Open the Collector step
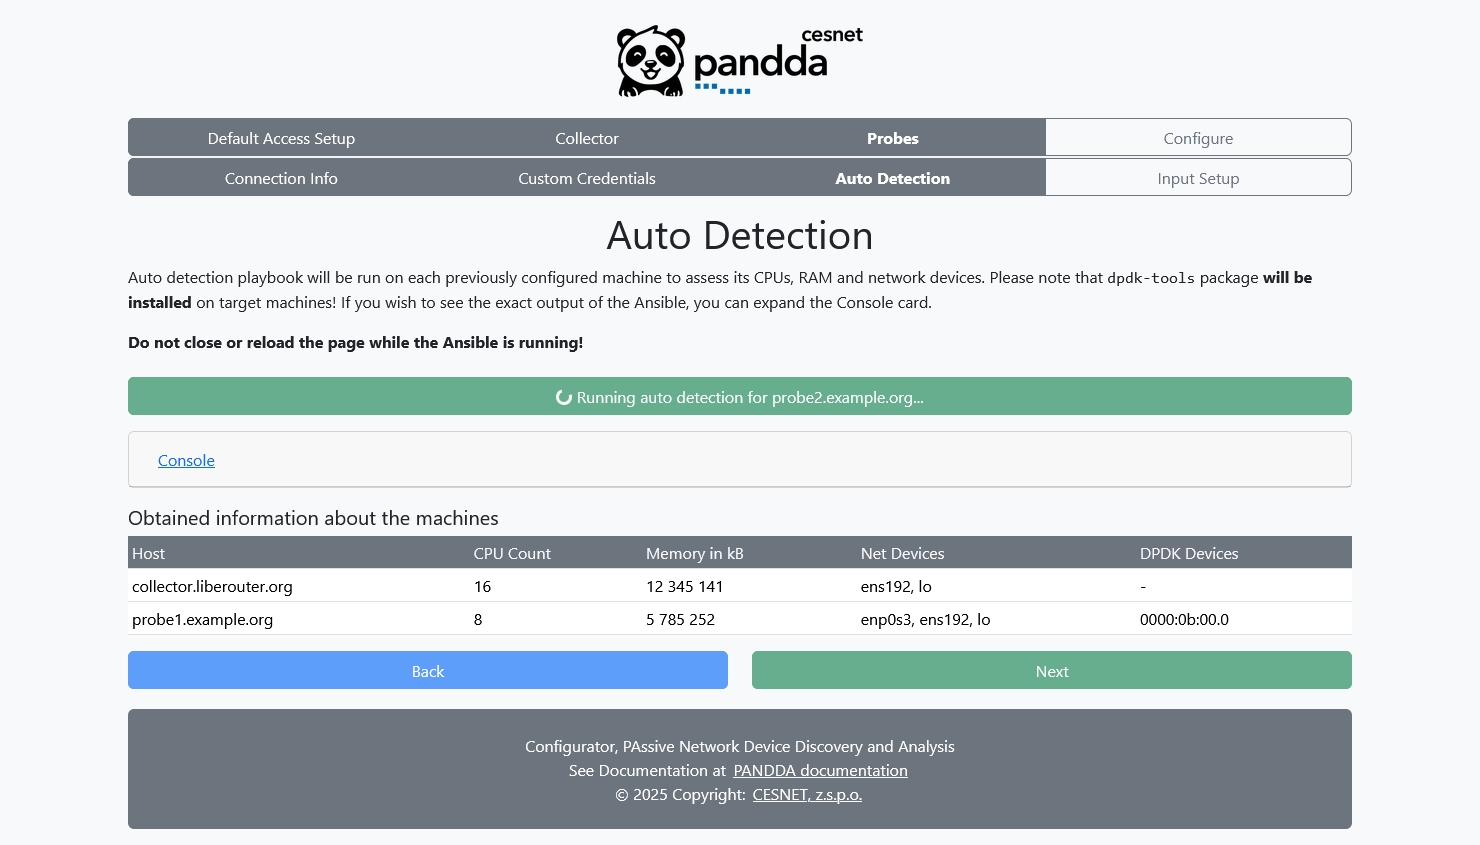1480x845 pixels. (x=586, y=138)
